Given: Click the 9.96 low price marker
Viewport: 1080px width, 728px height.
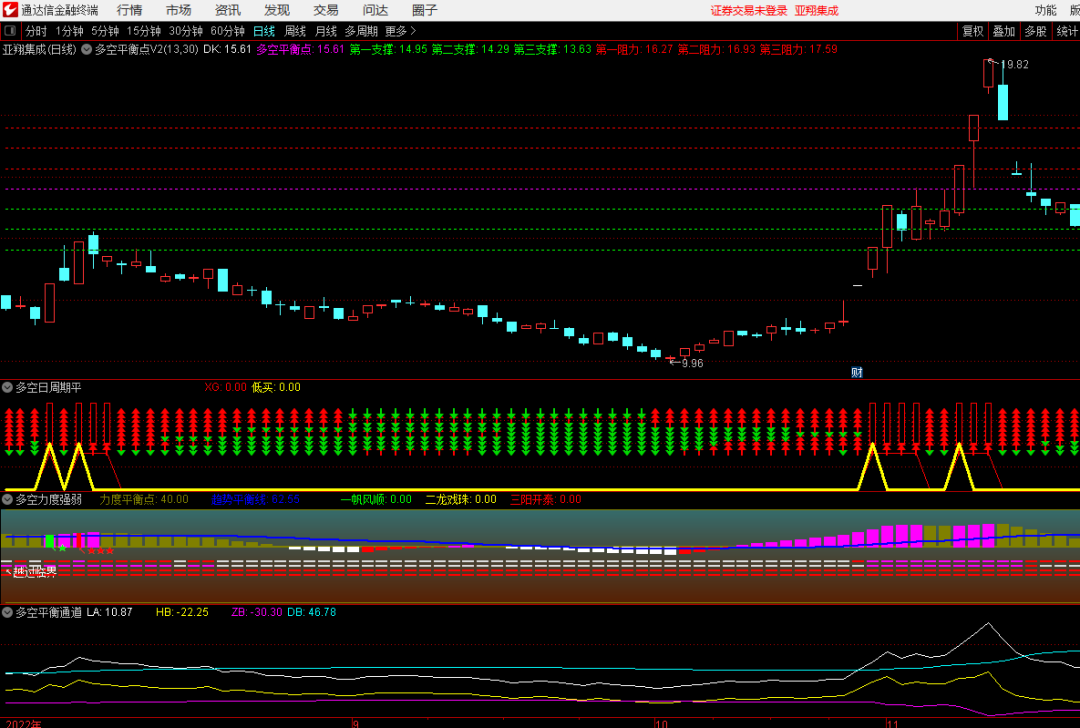Looking at the screenshot, I should 690,363.
